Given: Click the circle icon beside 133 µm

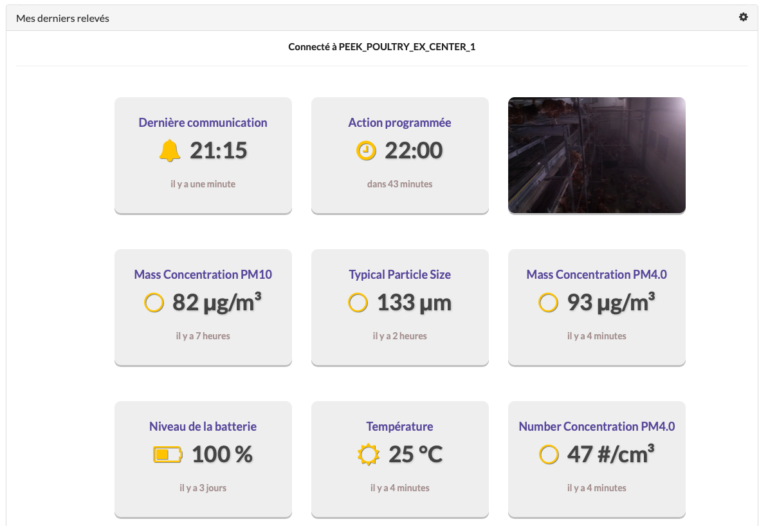Looking at the screenshot, I should 358,303.
